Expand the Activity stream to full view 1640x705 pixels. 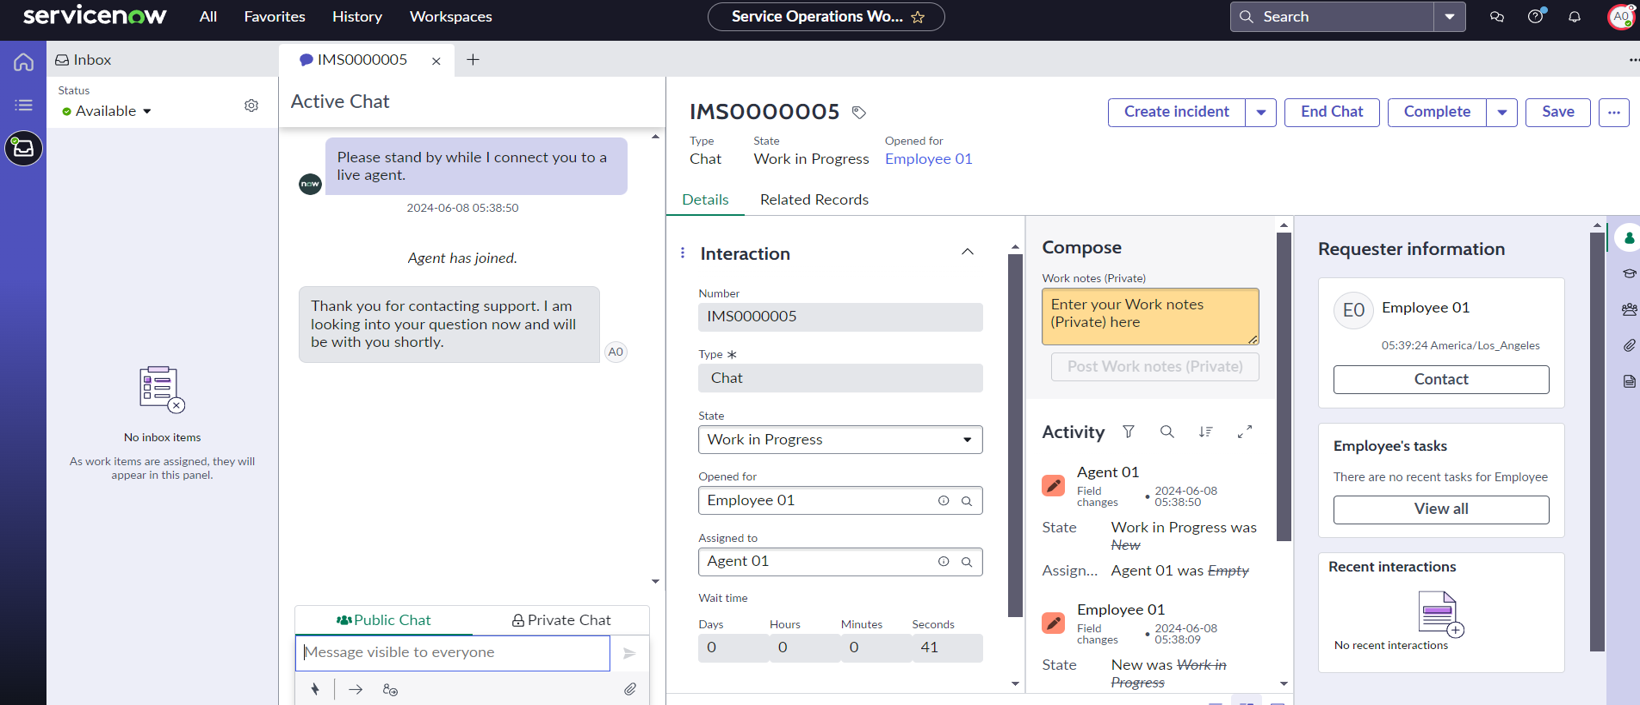click(x=1244, y=432)
